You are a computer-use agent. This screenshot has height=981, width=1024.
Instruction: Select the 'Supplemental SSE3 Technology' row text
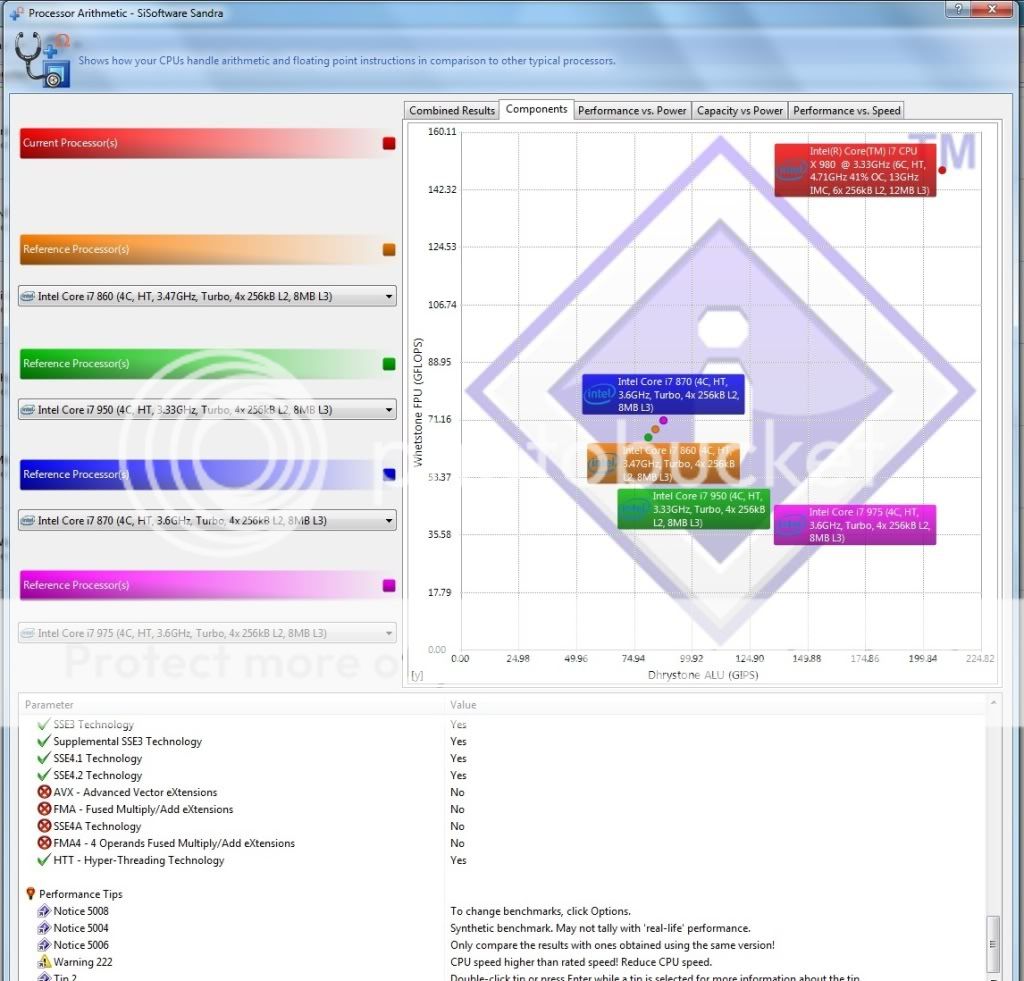point(127,741)
